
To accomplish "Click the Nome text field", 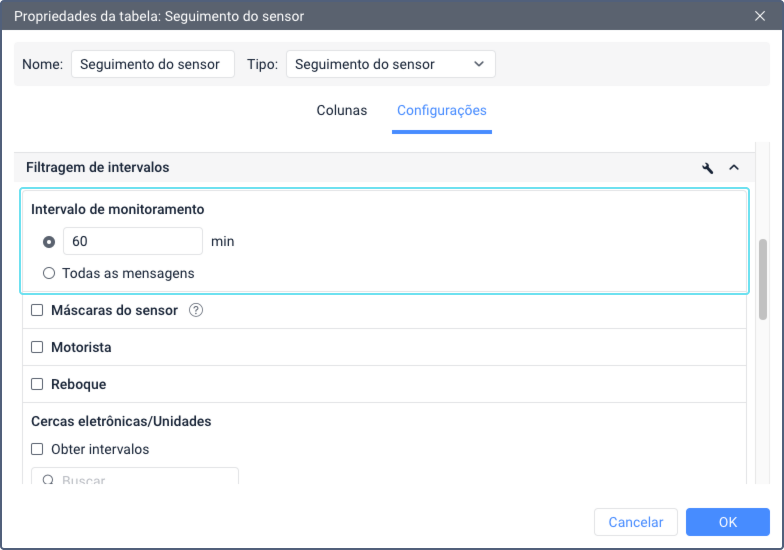I will (152, 64).
